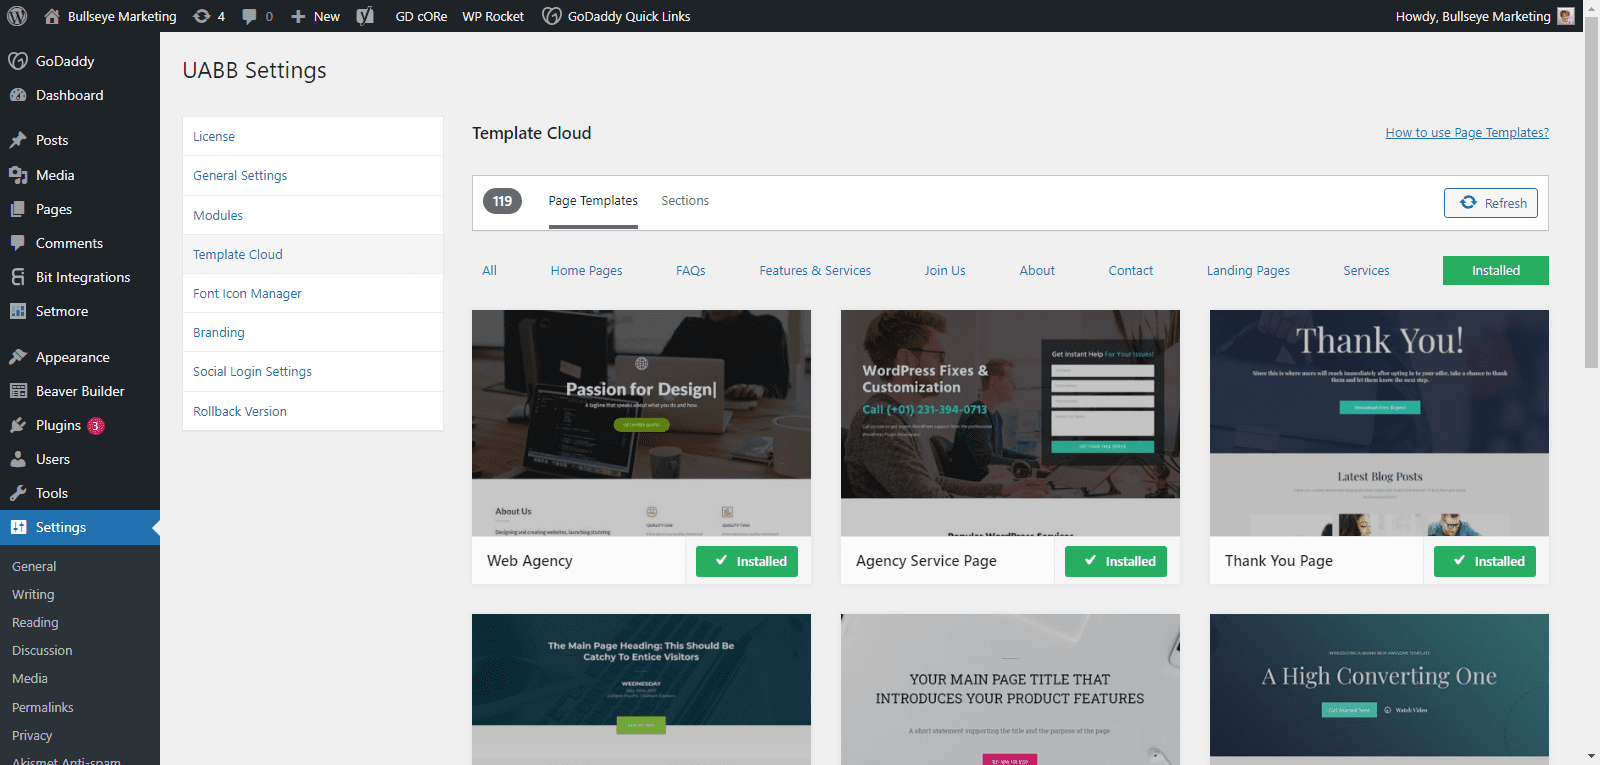This screenshot has width=1600, height=765.
Task: Click the updates icon showing 4
Action: tap(202, 16)
